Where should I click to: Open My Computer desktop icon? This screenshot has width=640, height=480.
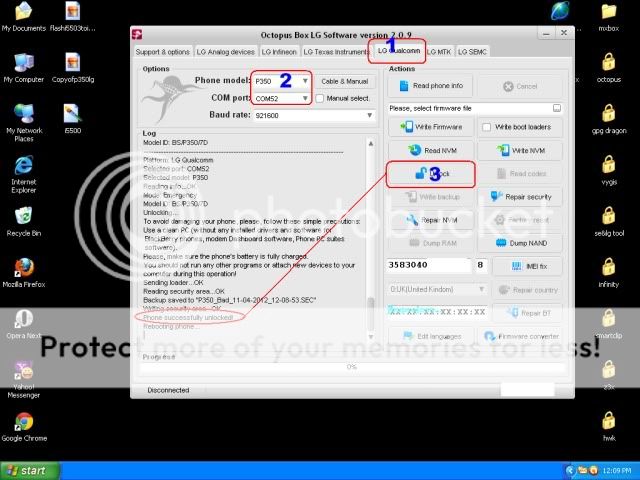pos(23,68)
